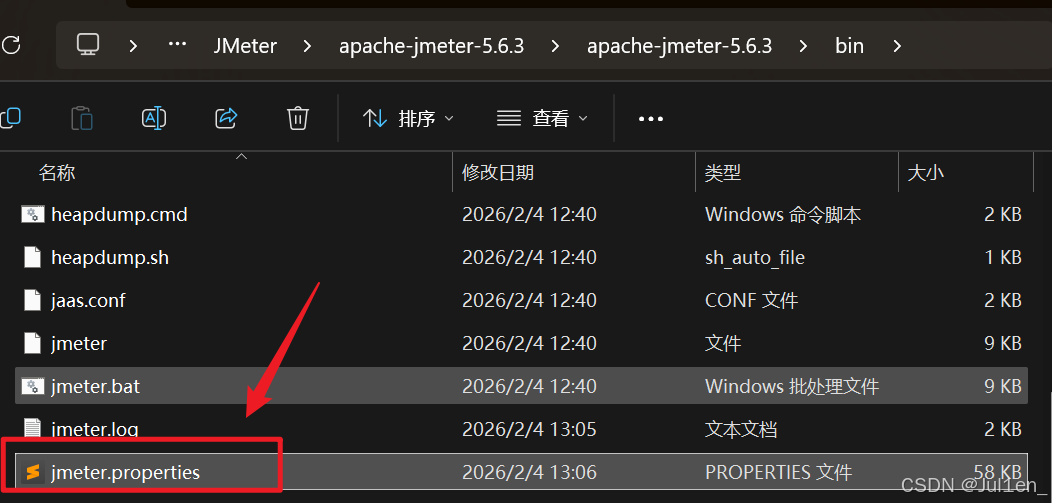Expand the chevron after the JMeter breadcrumb

(x=307, y=46)
